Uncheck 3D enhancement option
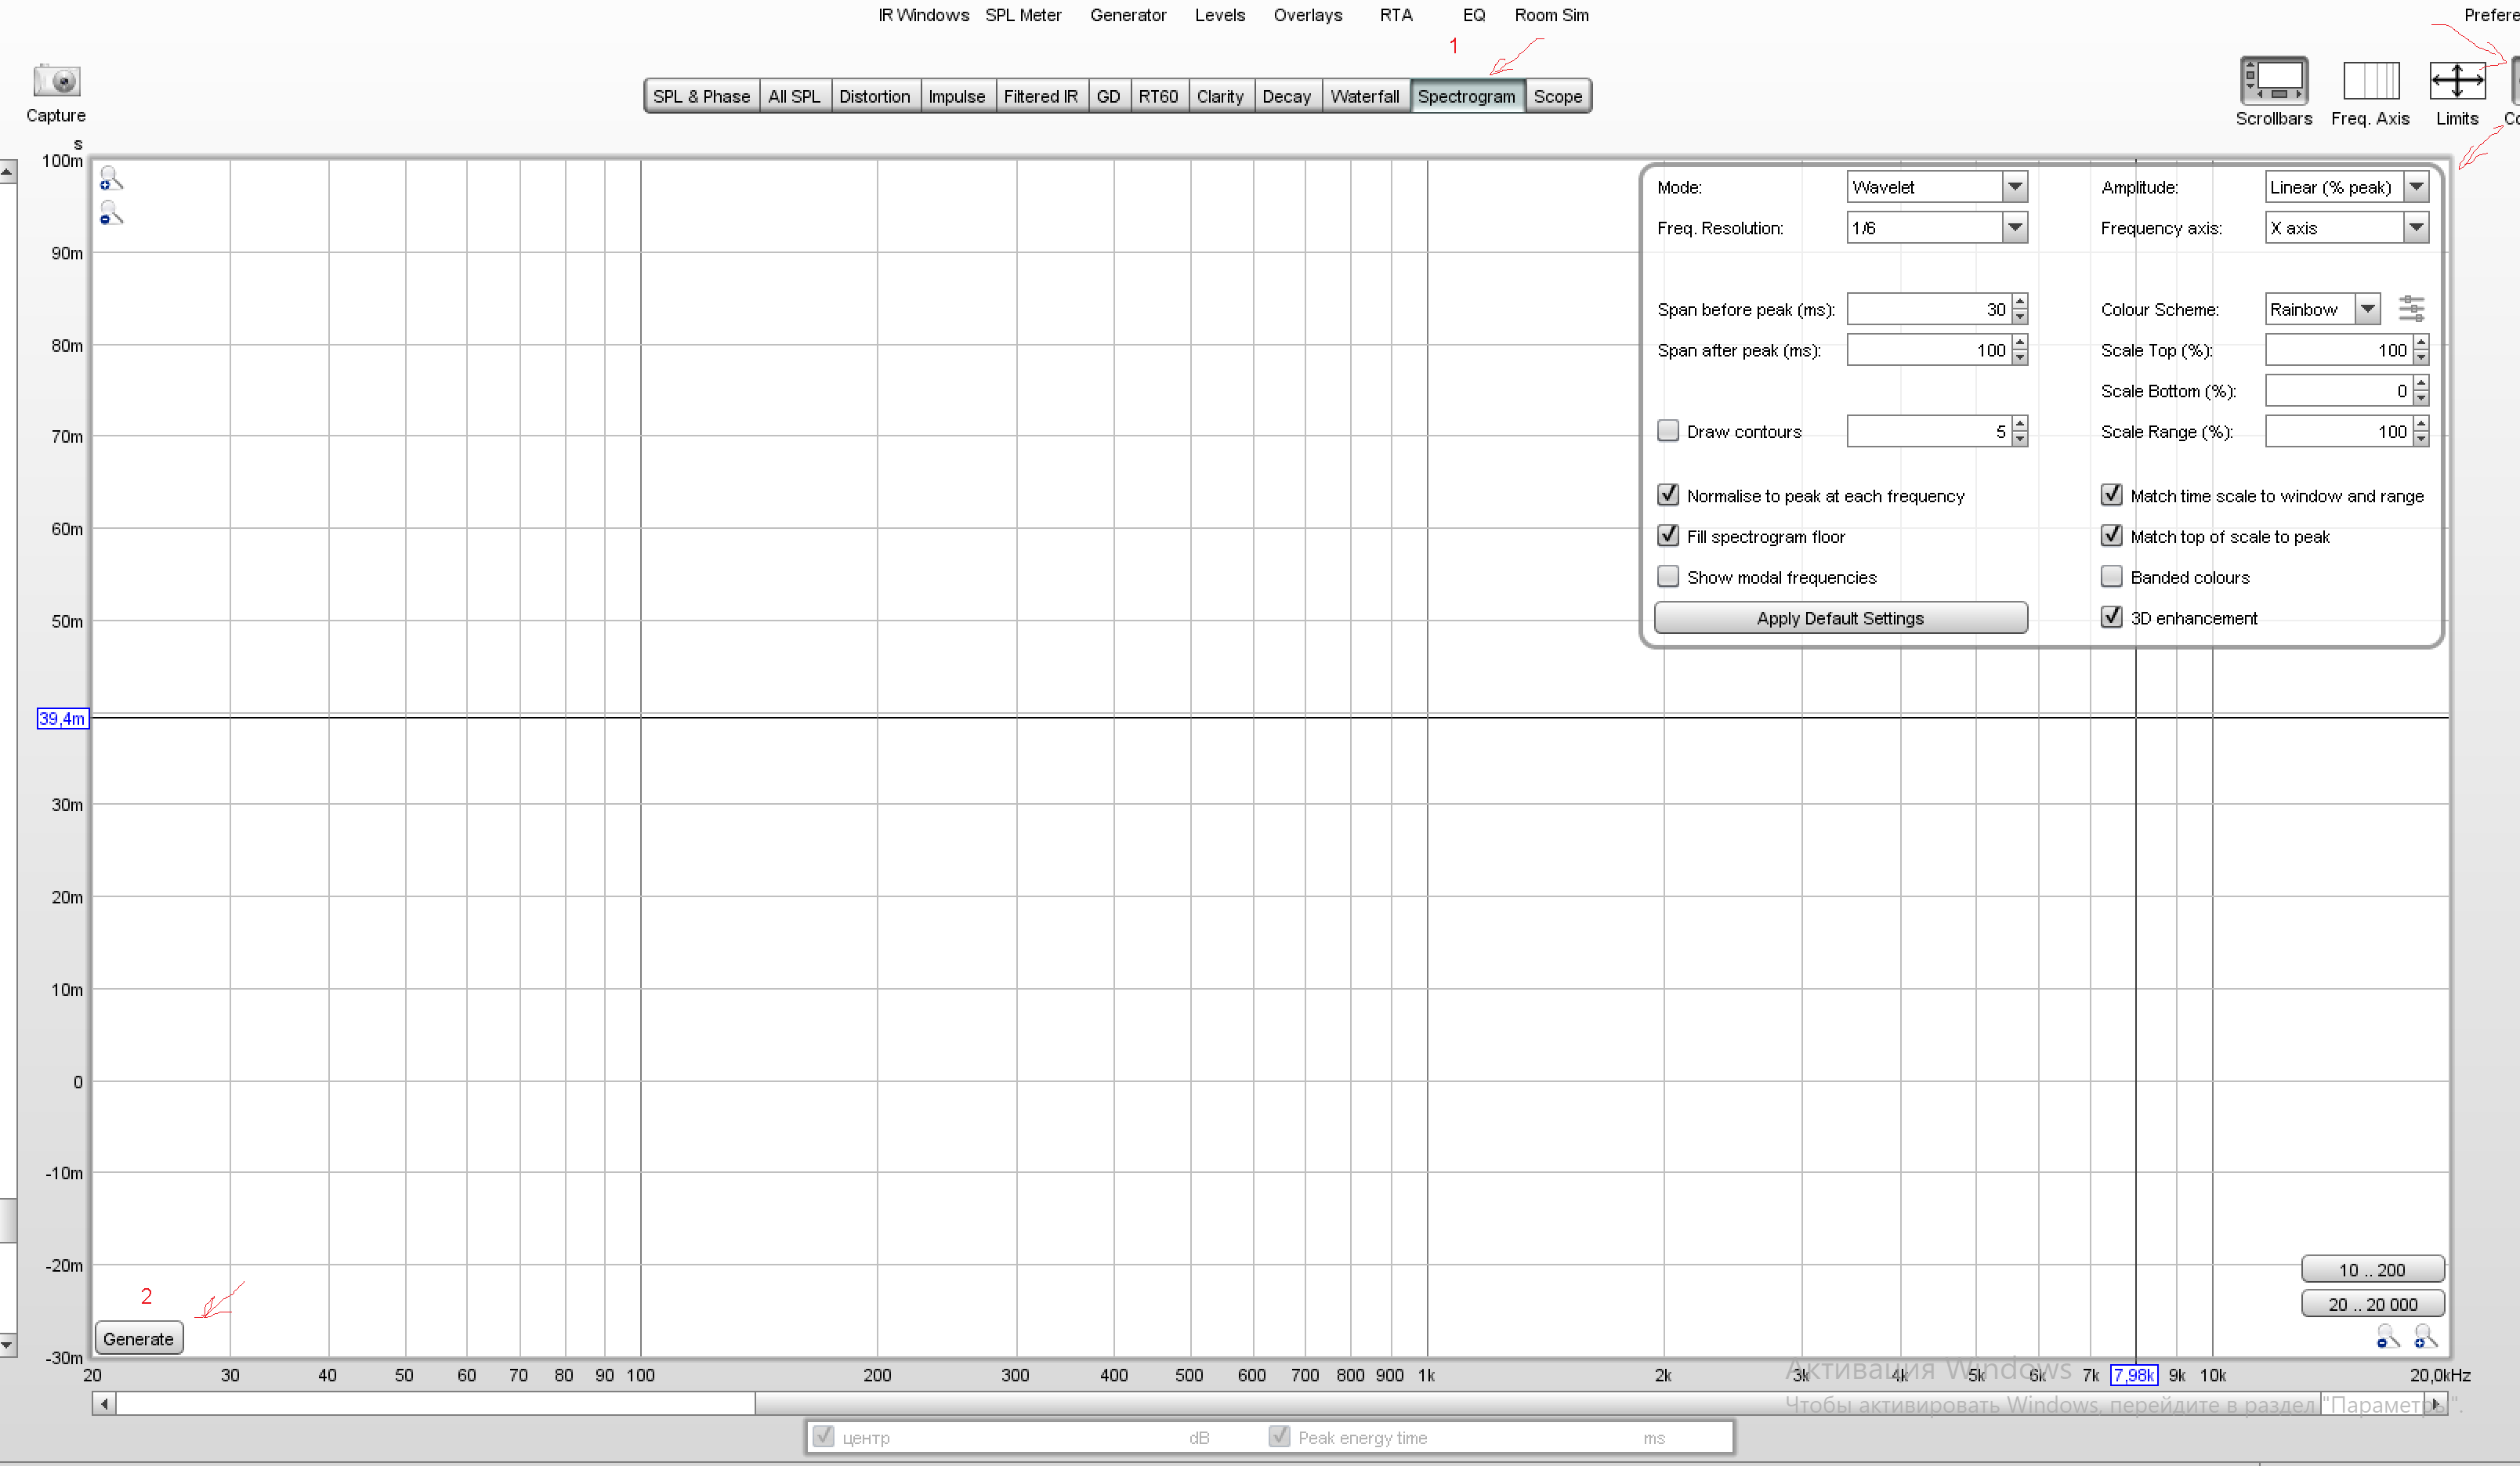The height and width of the screenshot is (1466, 2520). coord(2111,618)
